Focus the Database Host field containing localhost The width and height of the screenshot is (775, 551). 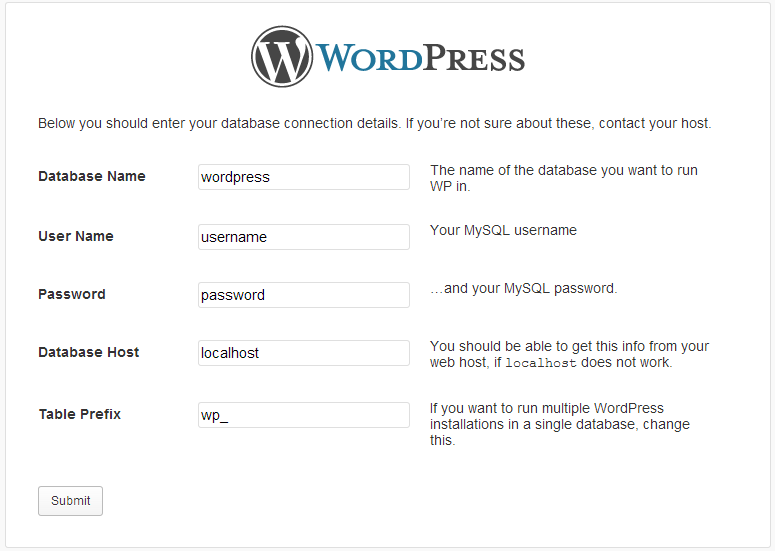coord(304,353)
